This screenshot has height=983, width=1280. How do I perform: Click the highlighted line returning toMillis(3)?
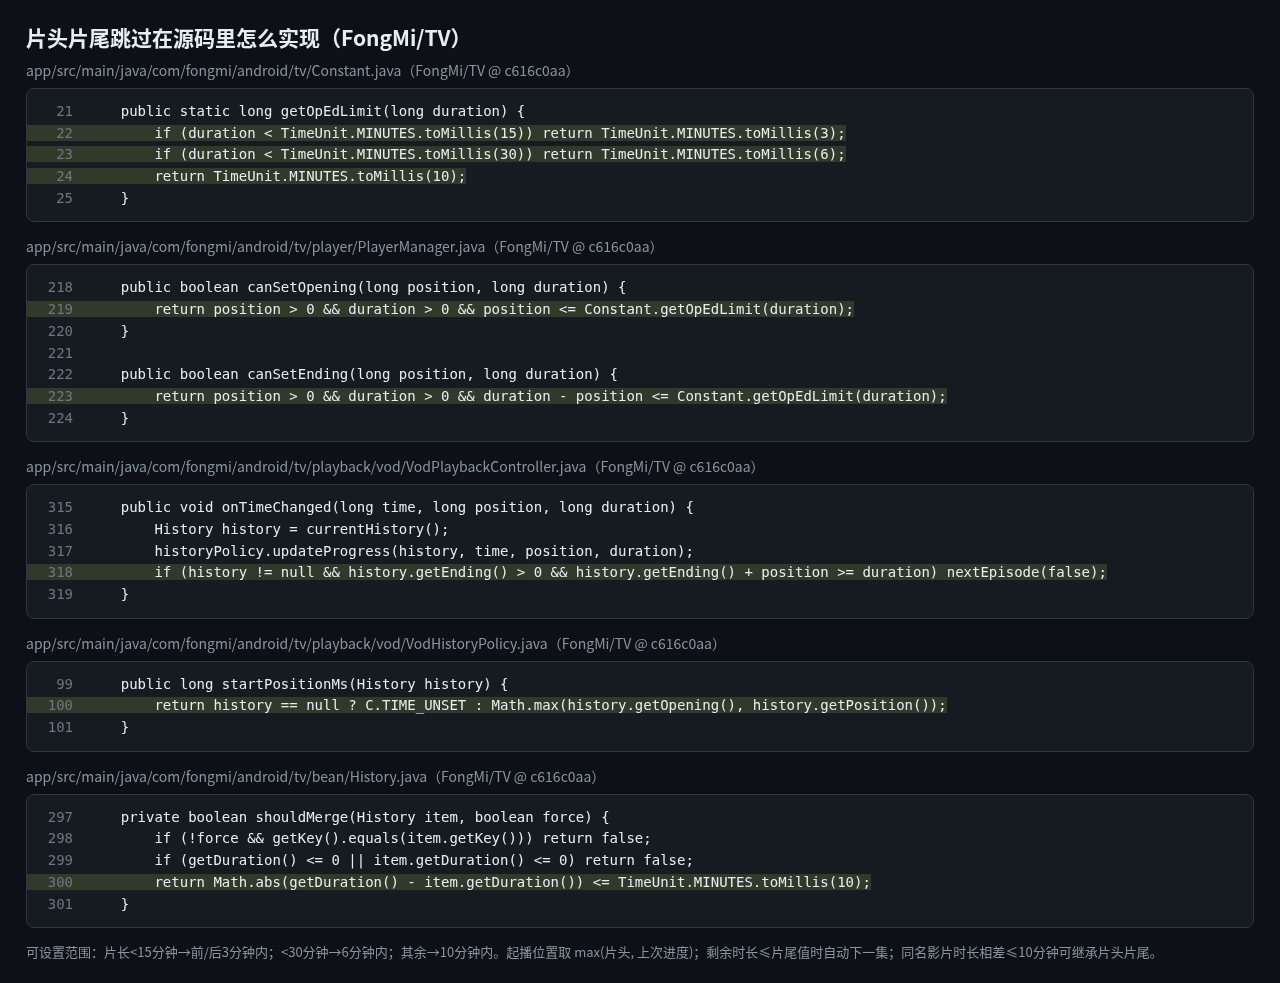[x=500, y=133]
